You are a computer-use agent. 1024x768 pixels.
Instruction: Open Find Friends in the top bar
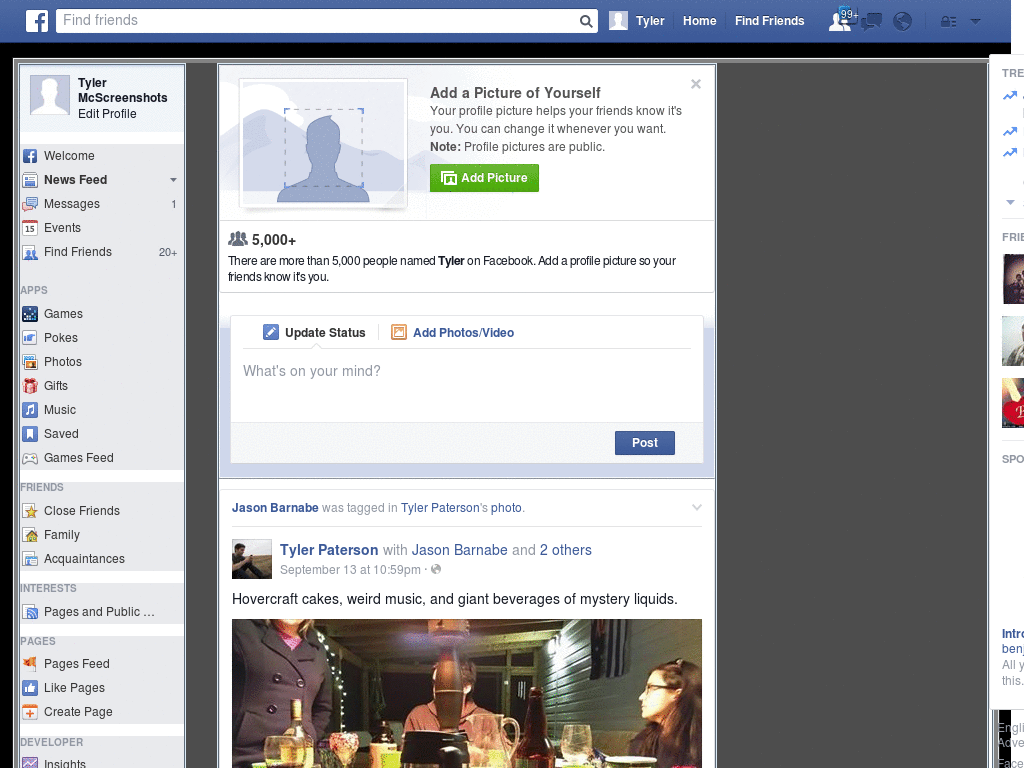[x=769, y=21]
